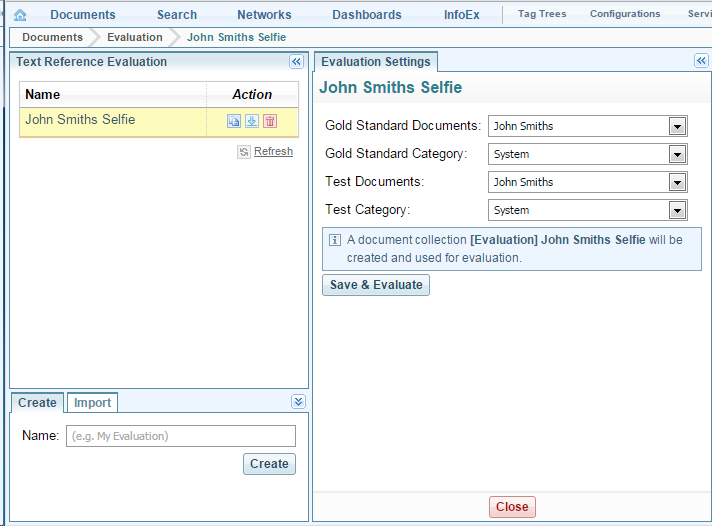Image resolution: width=712 pixels, height=526 pixels.
Task: Click the red Close button
Action: (512, 507)
